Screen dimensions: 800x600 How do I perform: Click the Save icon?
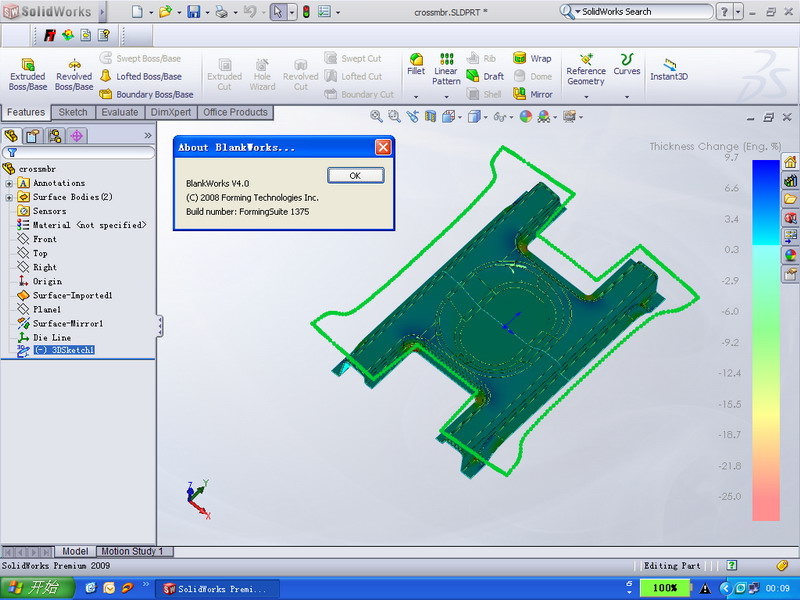[x=193, y=11]
